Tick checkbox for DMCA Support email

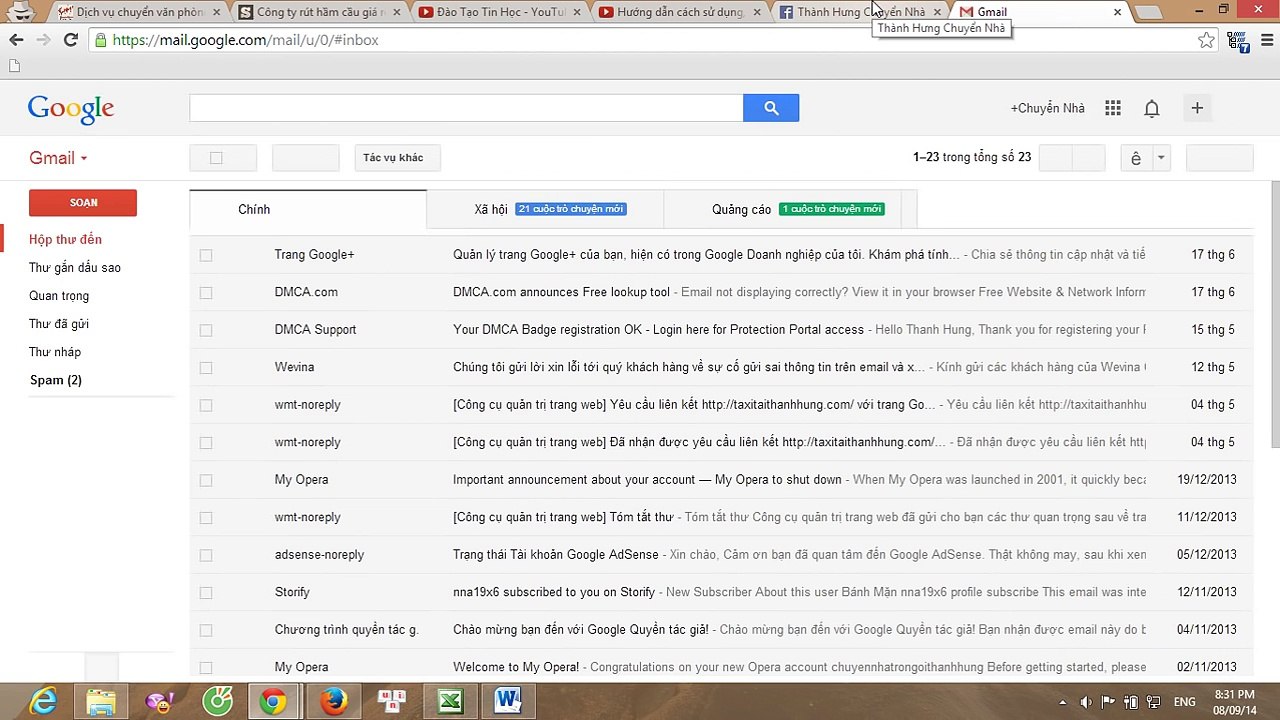(206, 330)
